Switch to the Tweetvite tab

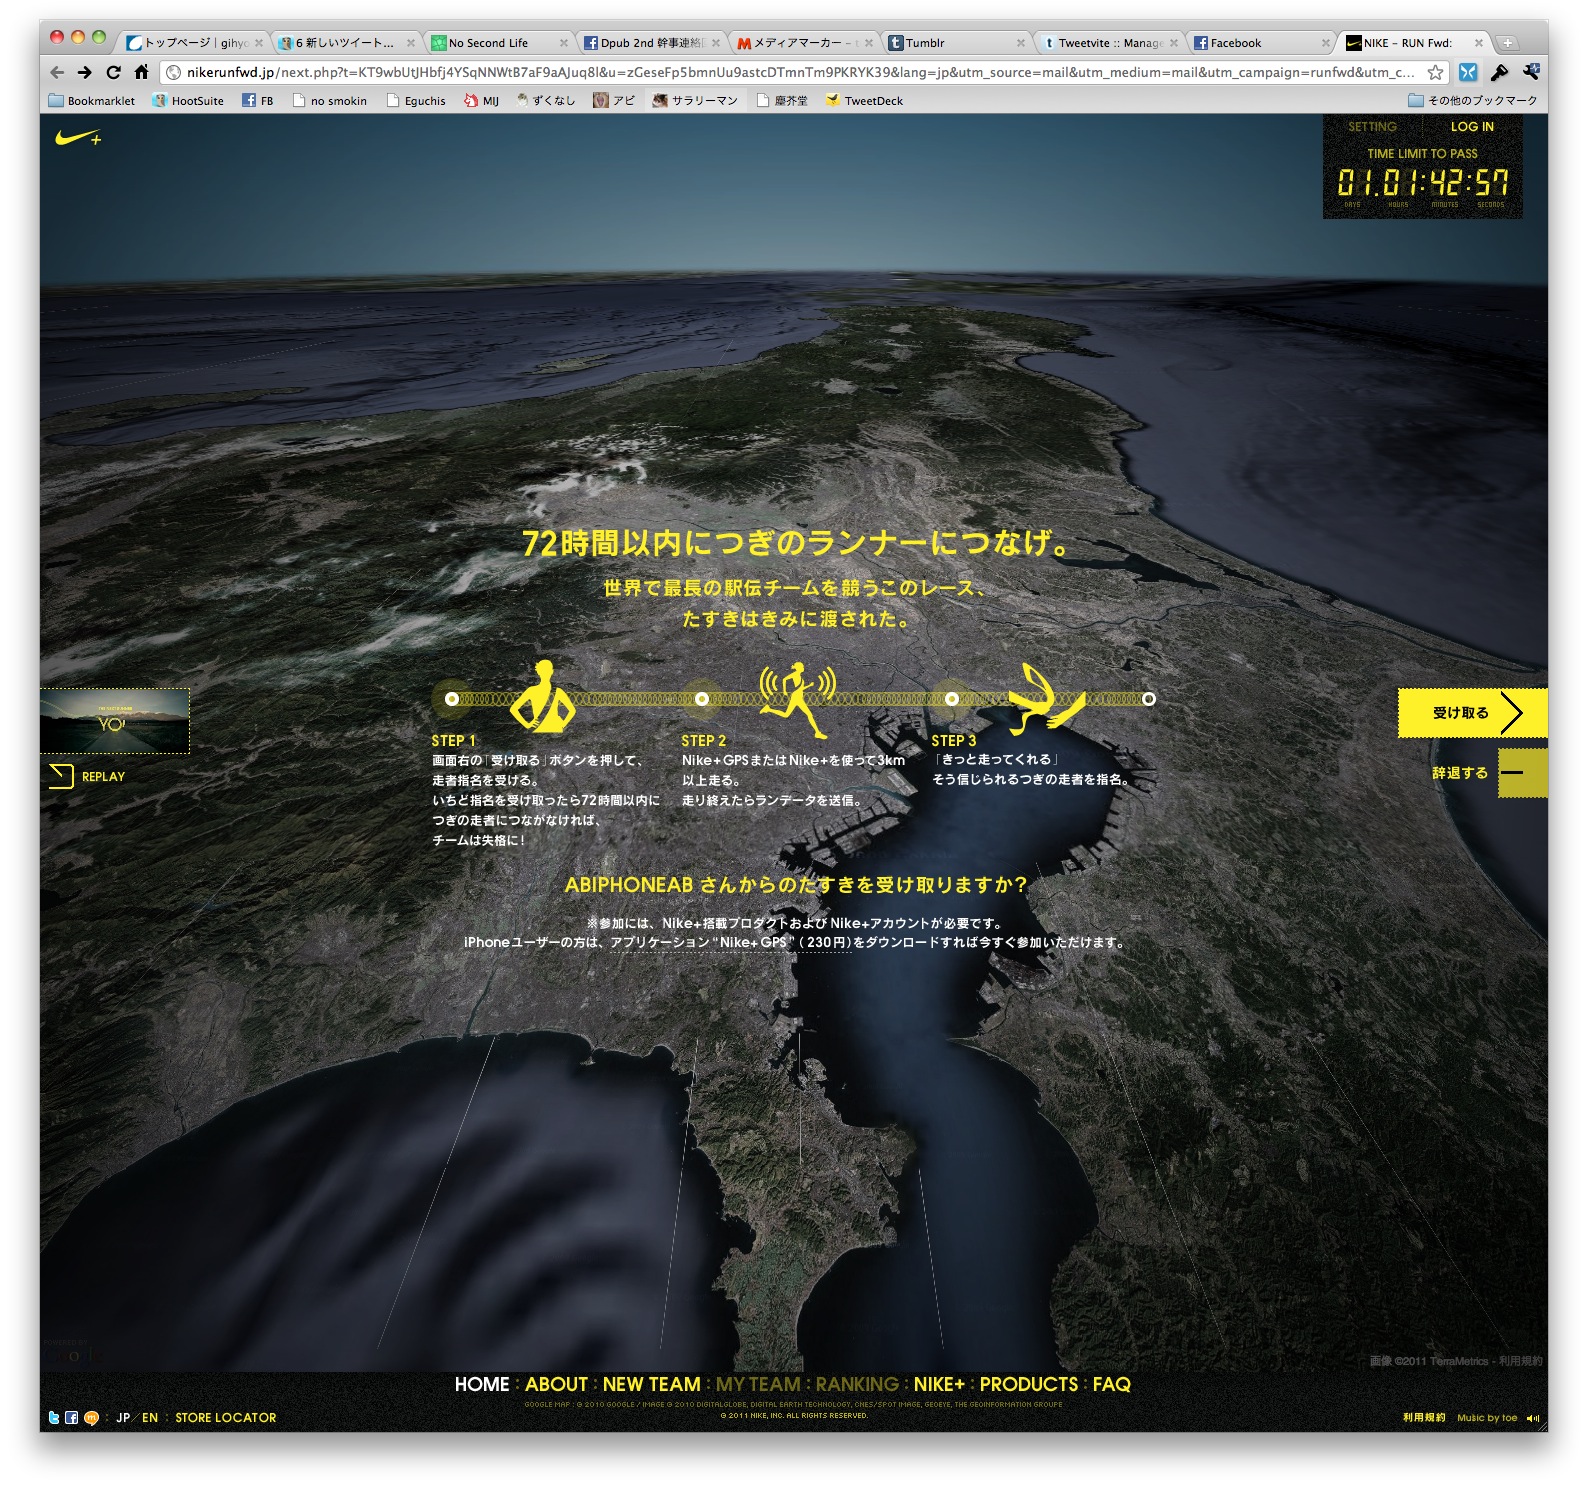coord(1108,43)
